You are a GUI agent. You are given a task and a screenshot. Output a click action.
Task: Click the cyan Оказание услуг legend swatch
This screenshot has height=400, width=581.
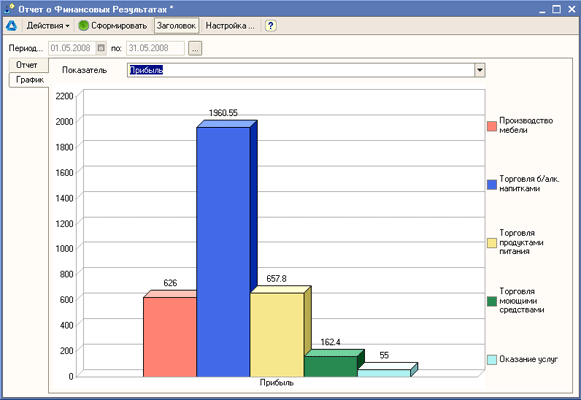(x=492, y=360)
